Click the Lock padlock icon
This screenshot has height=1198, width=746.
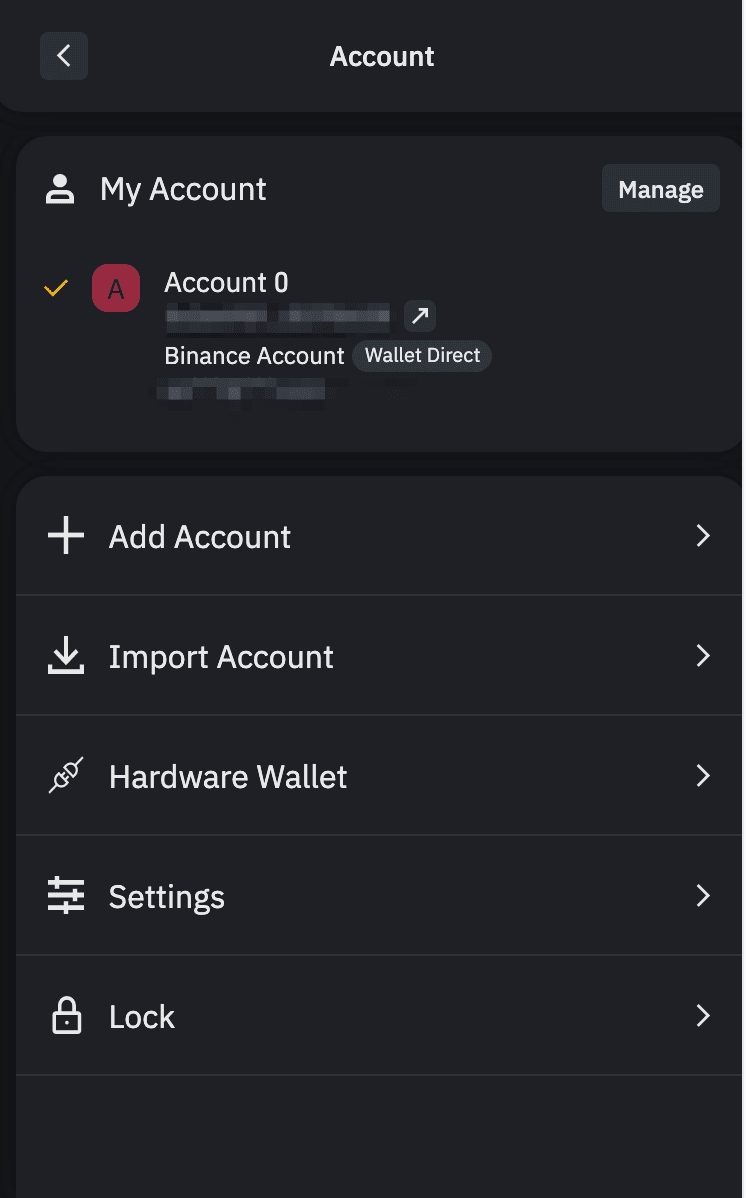click(x=66, y=1016)
